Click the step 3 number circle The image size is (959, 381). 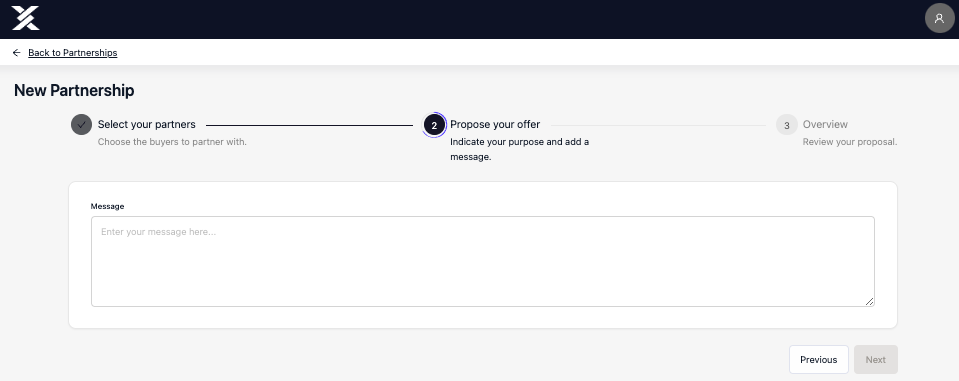tap(787, 125)
